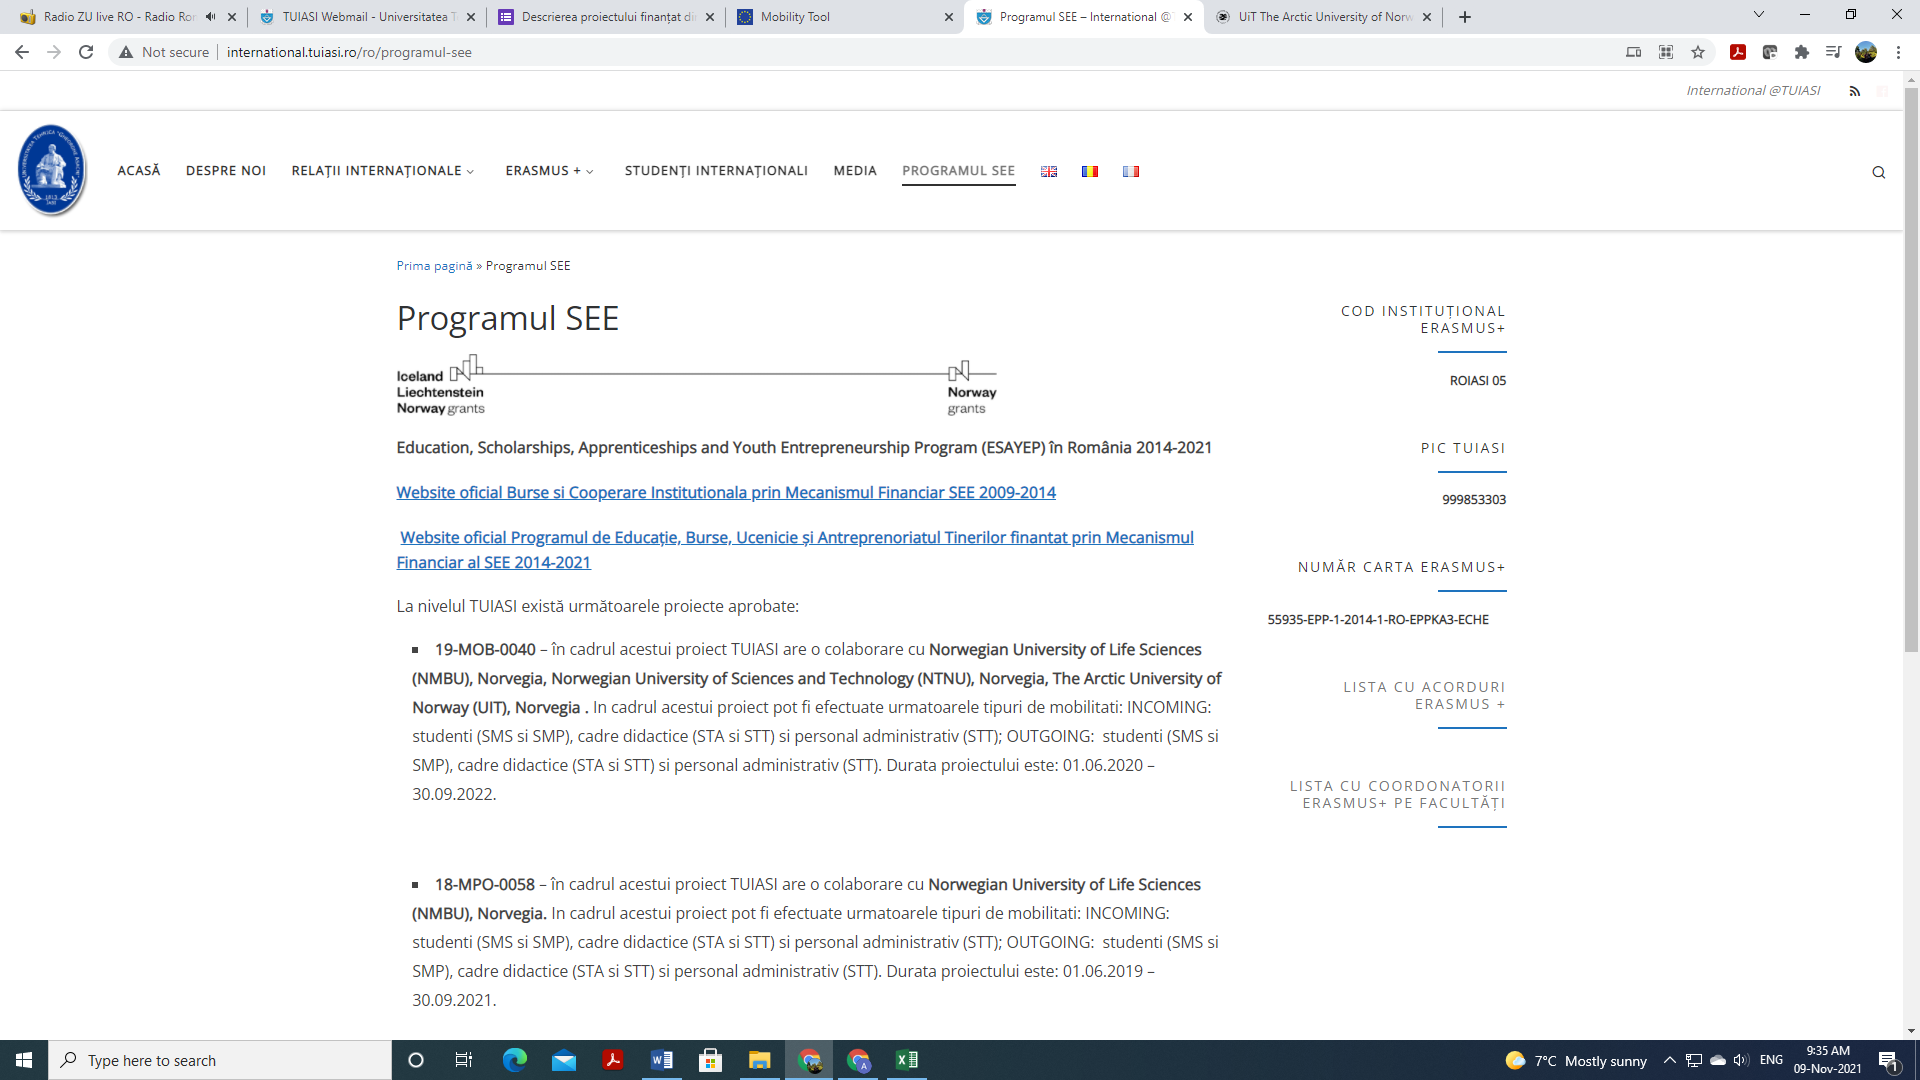Open the RSS feed icon

(1855, 91)
